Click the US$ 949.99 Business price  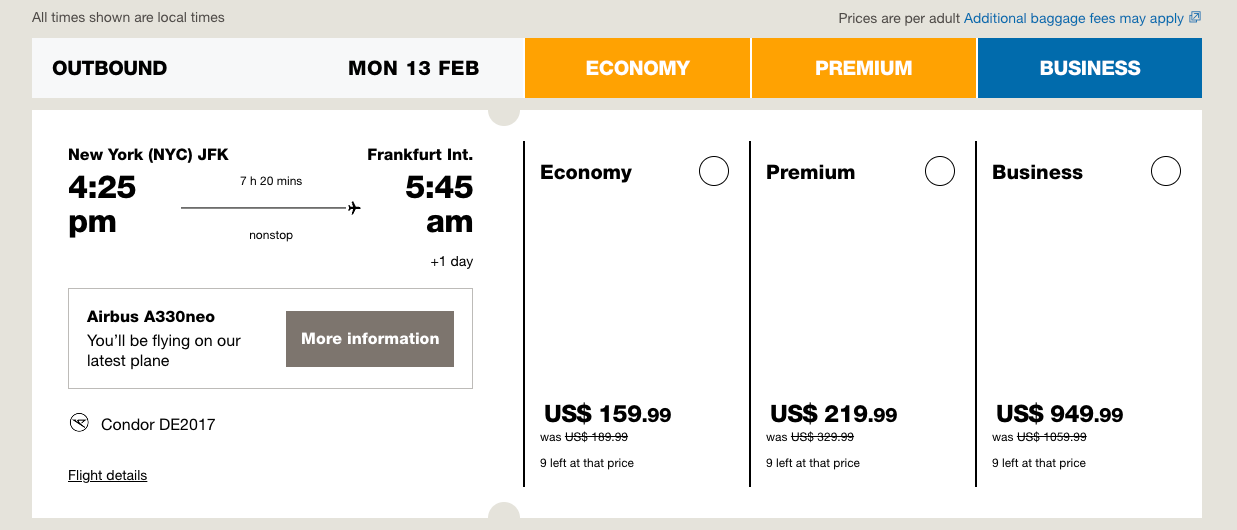point(1059,414)
